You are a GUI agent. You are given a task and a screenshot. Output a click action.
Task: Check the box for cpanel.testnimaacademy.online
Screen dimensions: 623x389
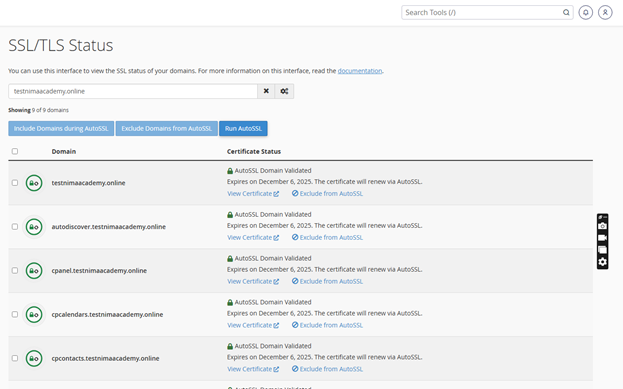pos(15,270)
